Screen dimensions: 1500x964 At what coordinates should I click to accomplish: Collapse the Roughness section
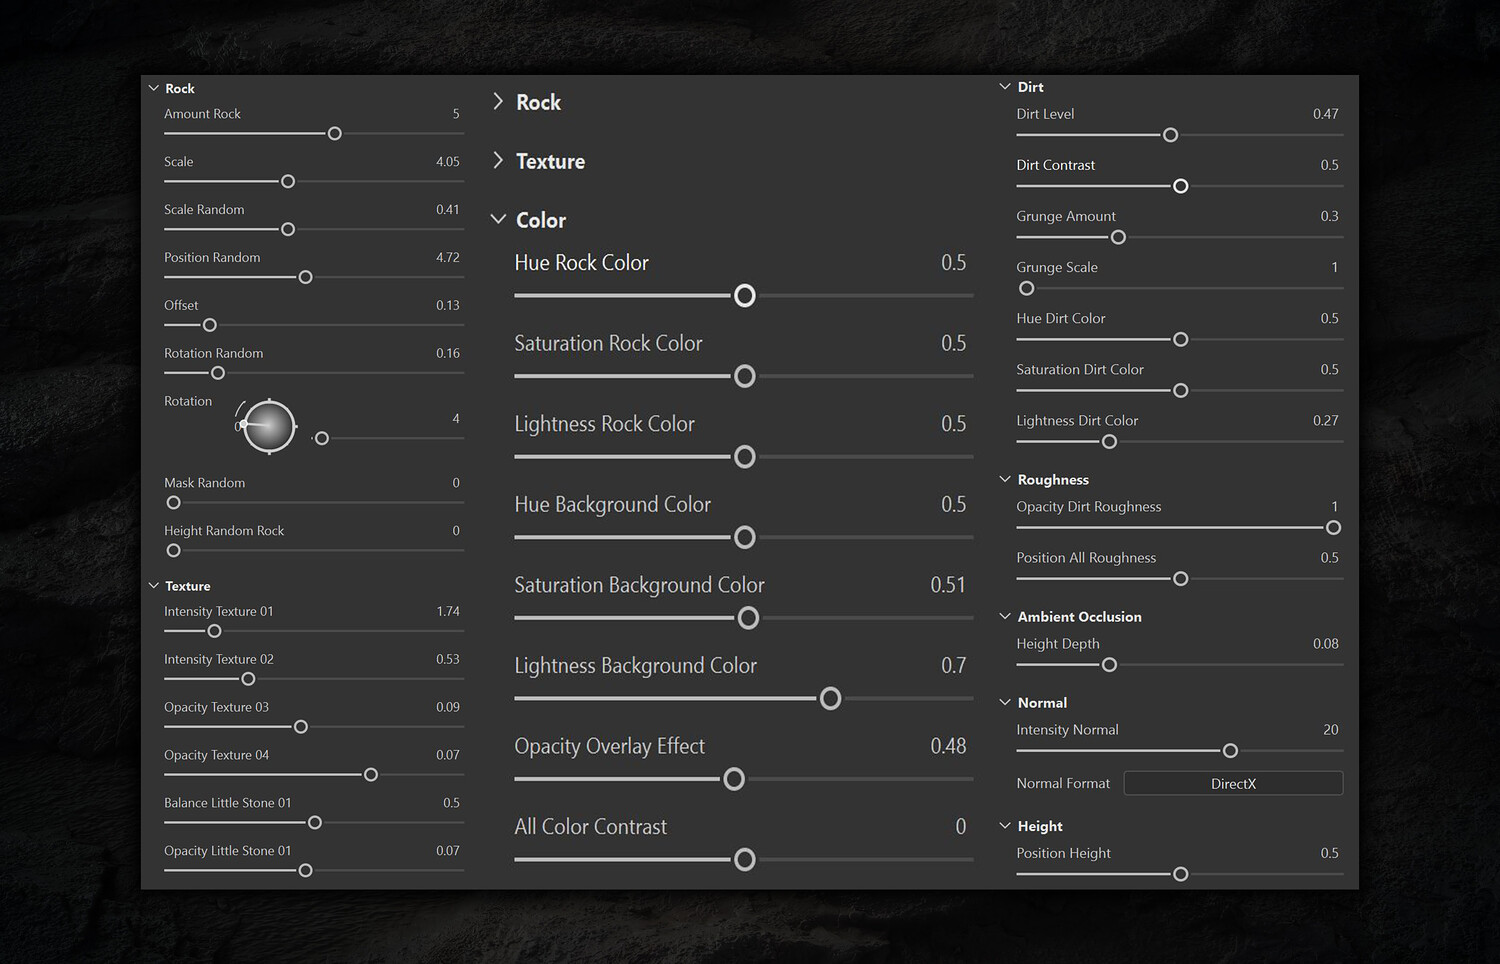[x=1005, y=479]
